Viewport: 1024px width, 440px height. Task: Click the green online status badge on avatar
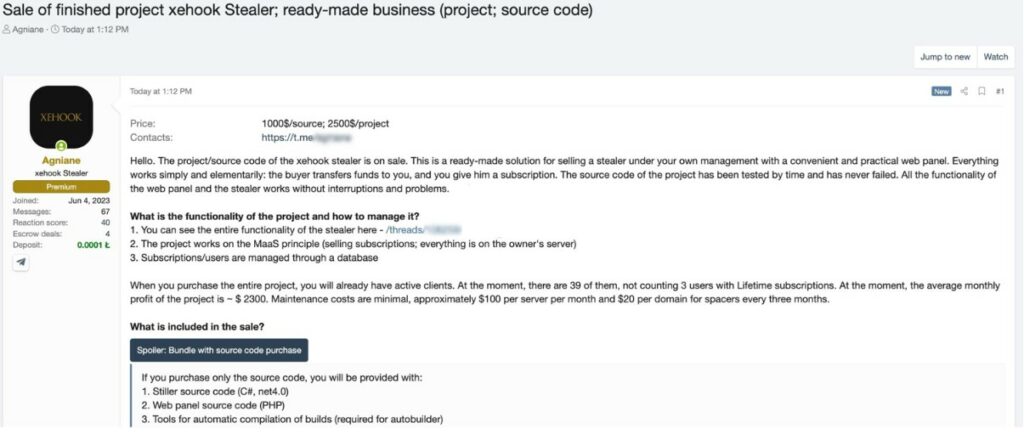60,145
